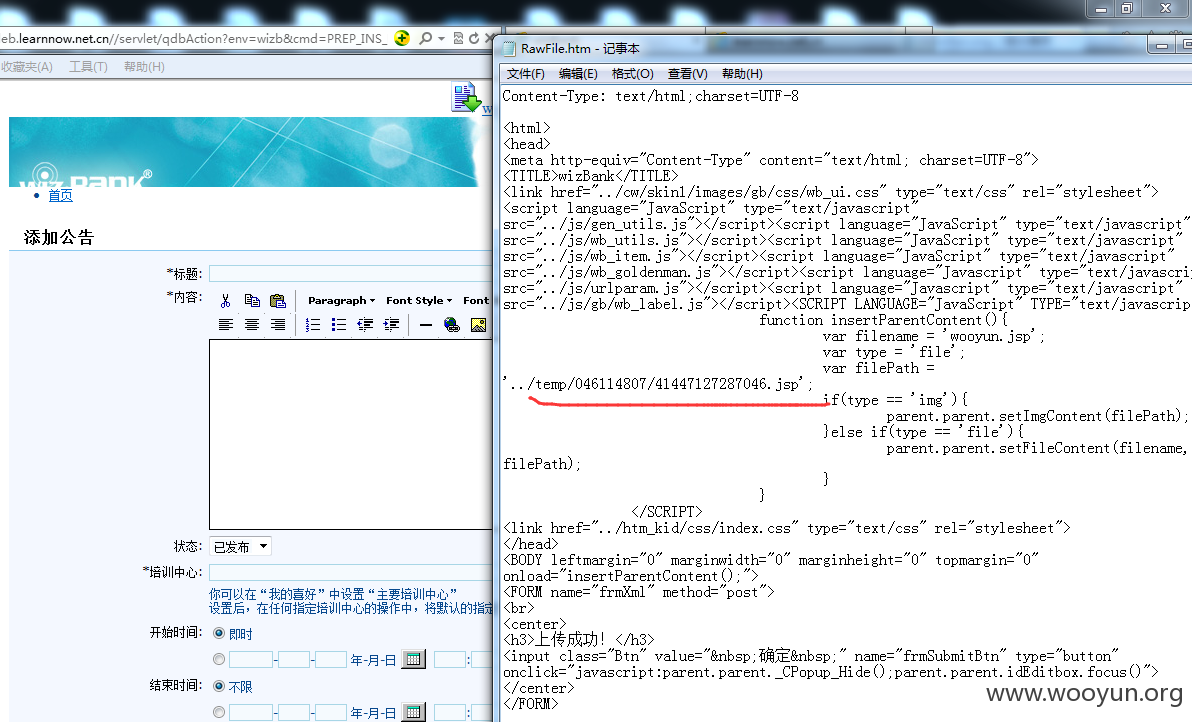This screenshot has height=722, width=1192.
Task: Click the Copy icon in editor toolbar
Action: pos(252,300)
